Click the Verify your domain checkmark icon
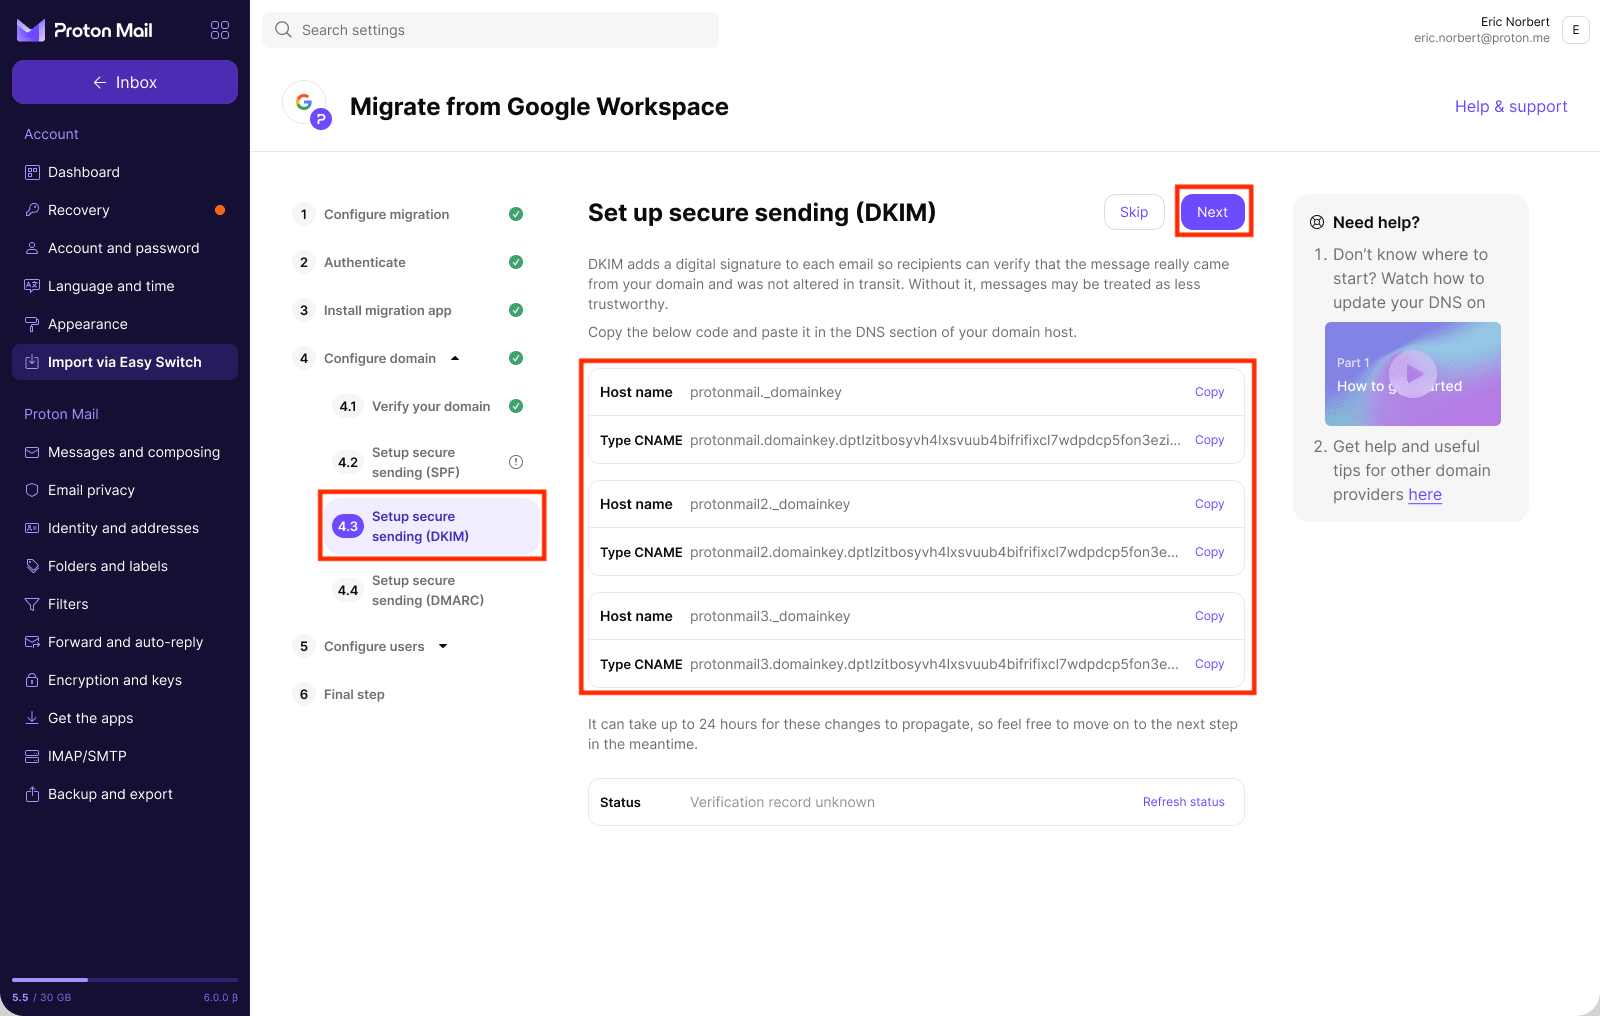1600x1016 pixels. 516,406
